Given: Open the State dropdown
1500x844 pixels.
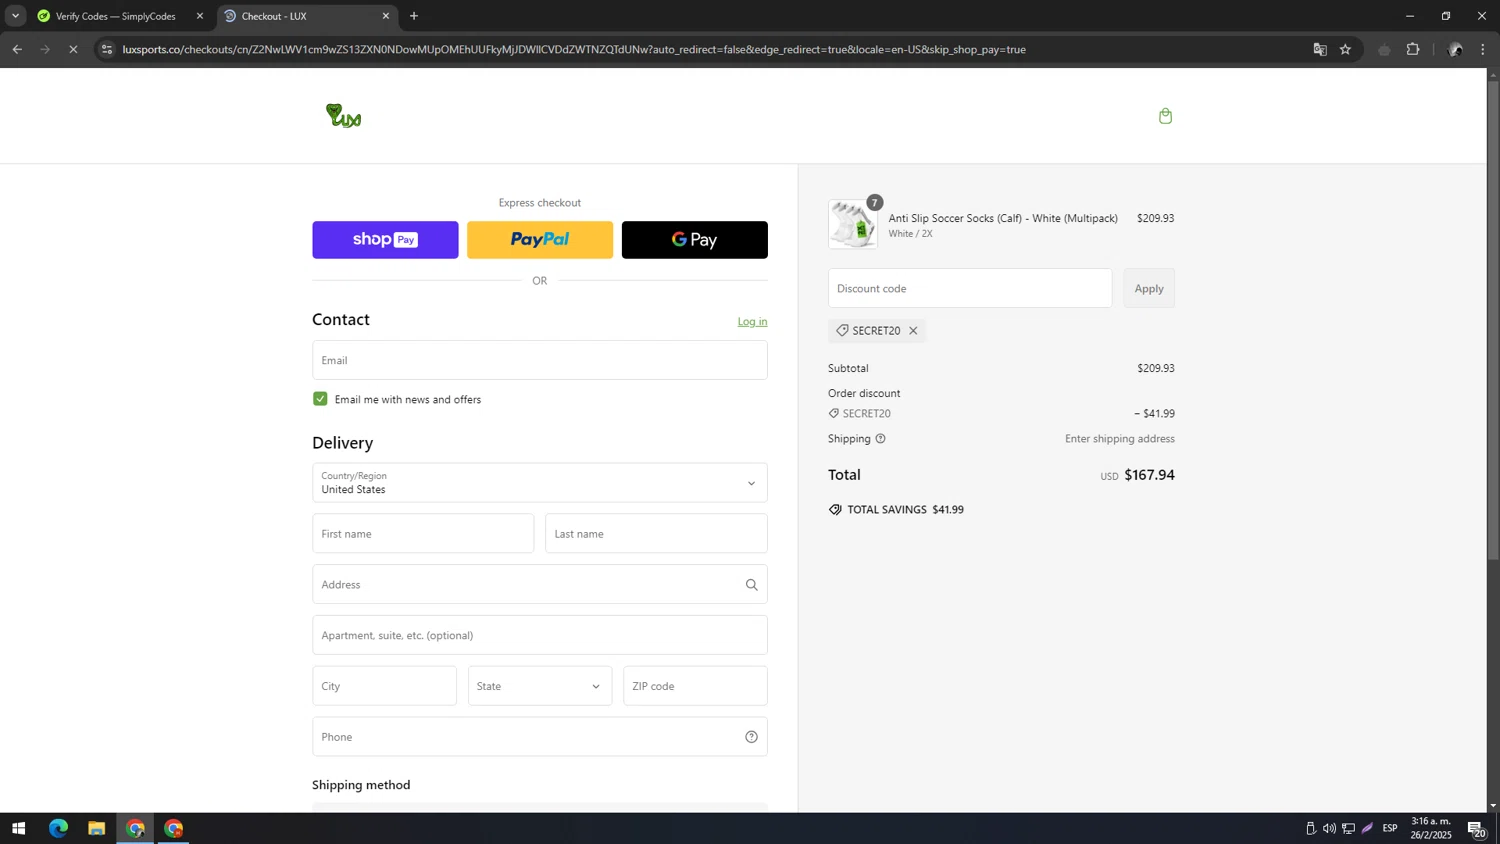Looking at the screenshot, I should coord(539,686).
